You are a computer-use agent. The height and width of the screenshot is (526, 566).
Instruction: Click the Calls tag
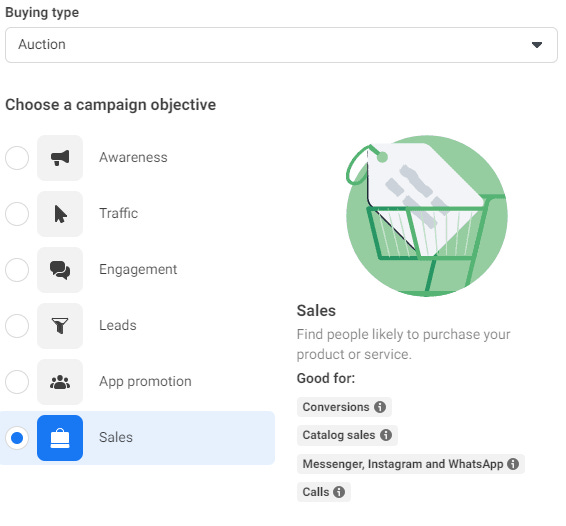324,492
